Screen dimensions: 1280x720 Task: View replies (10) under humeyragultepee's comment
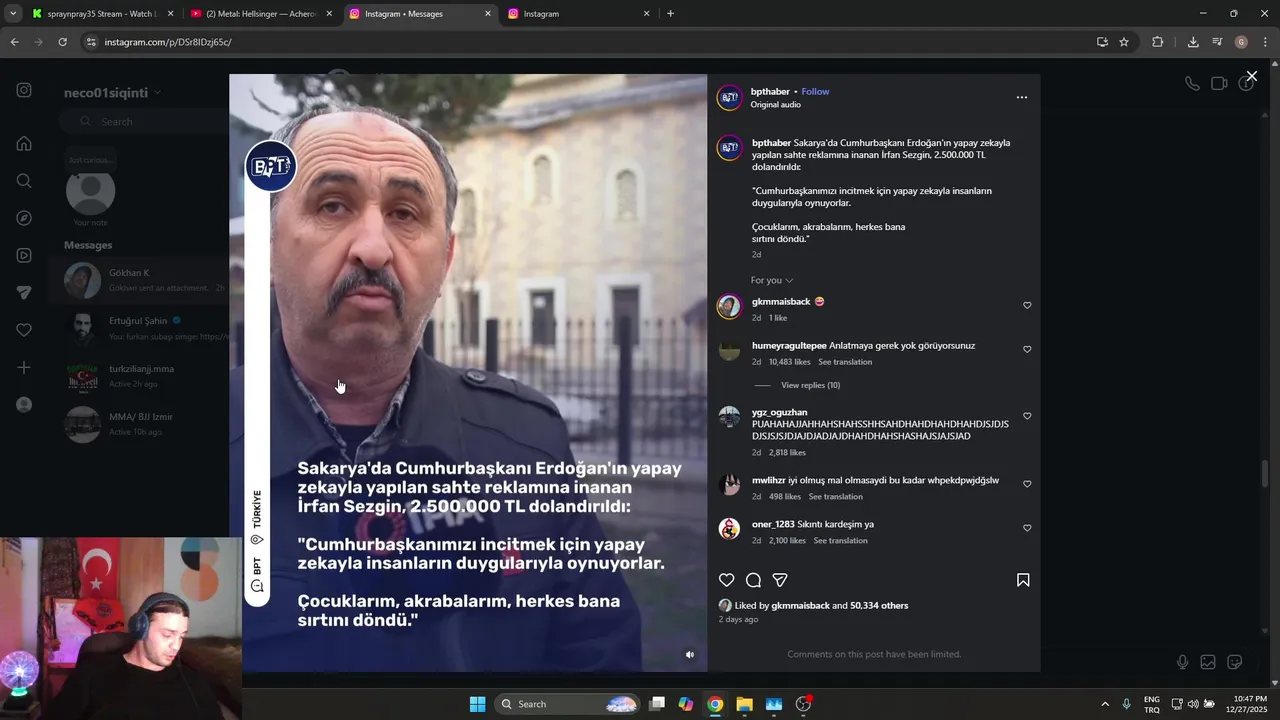click(810, 385)
